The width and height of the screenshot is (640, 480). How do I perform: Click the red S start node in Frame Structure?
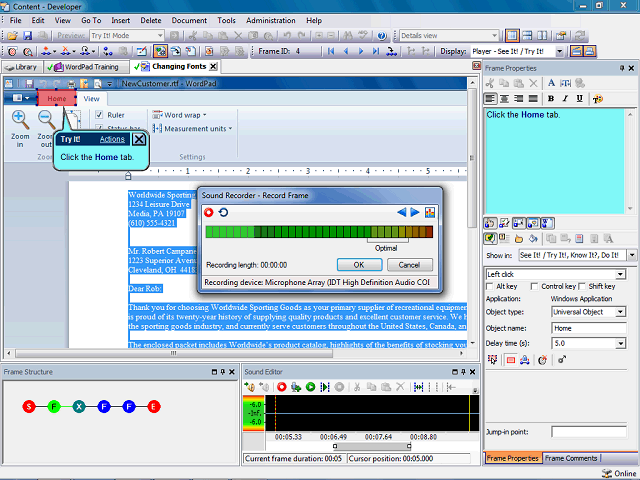[x=29, y=407]
